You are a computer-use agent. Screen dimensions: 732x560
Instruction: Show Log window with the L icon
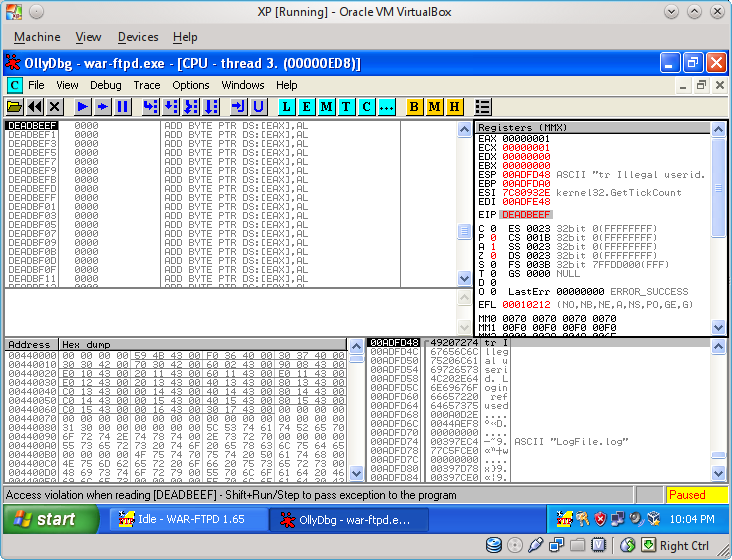[x=286, y=107]
